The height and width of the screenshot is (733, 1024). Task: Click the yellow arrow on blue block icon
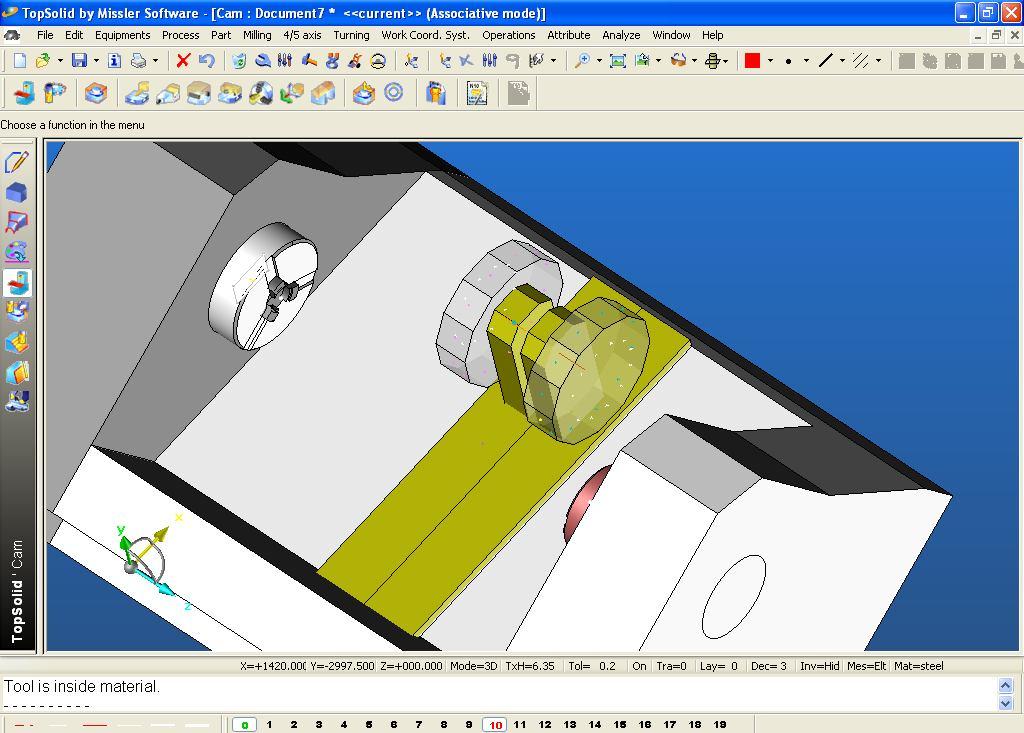coord(137,93)
